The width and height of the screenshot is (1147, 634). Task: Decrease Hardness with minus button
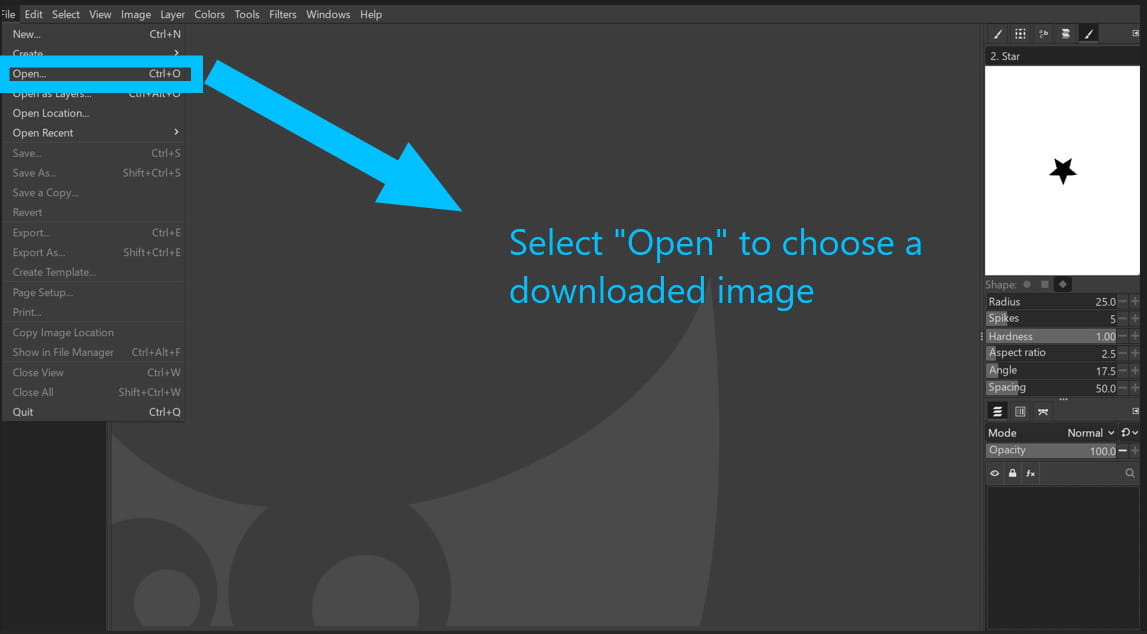tap(1123, 336)
